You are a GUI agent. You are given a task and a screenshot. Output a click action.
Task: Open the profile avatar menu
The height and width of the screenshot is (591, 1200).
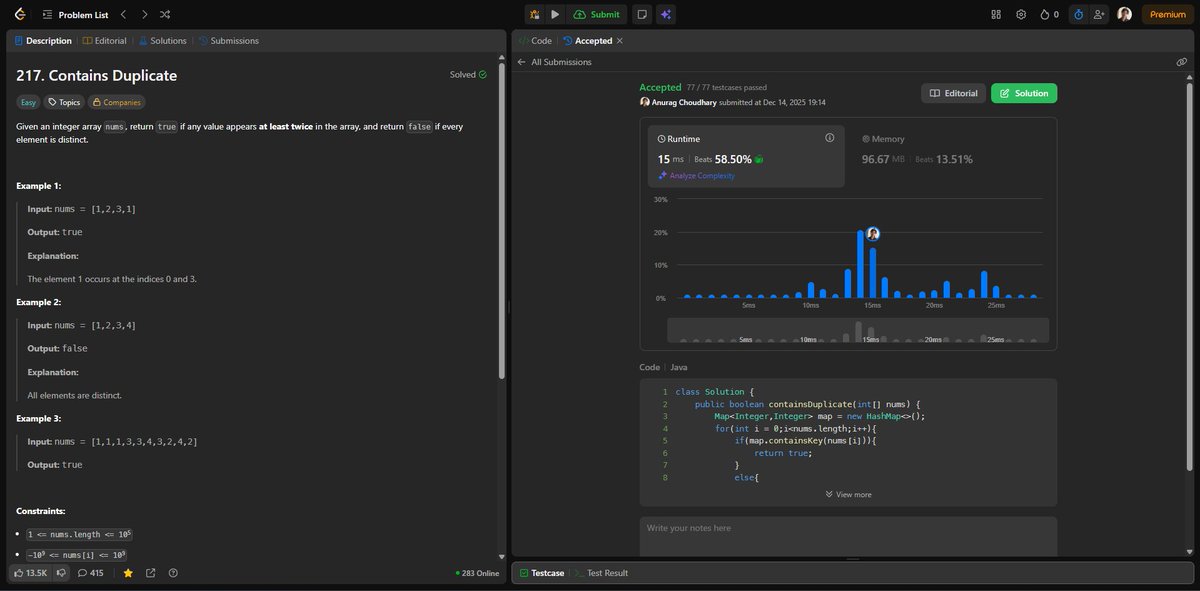coord(1125,14)
